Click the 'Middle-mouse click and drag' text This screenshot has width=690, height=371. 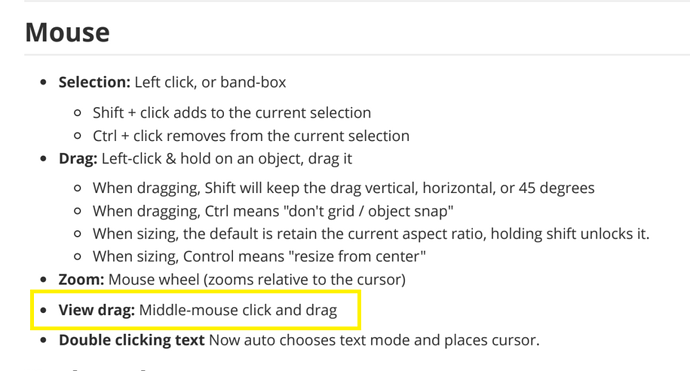click(x=238, y=310)
